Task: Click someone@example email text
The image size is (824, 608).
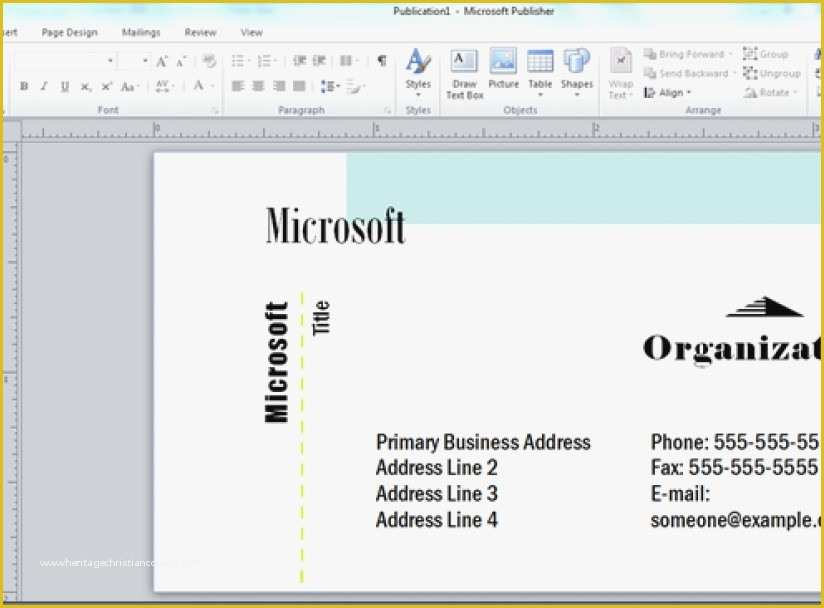Action: [736, 520]
